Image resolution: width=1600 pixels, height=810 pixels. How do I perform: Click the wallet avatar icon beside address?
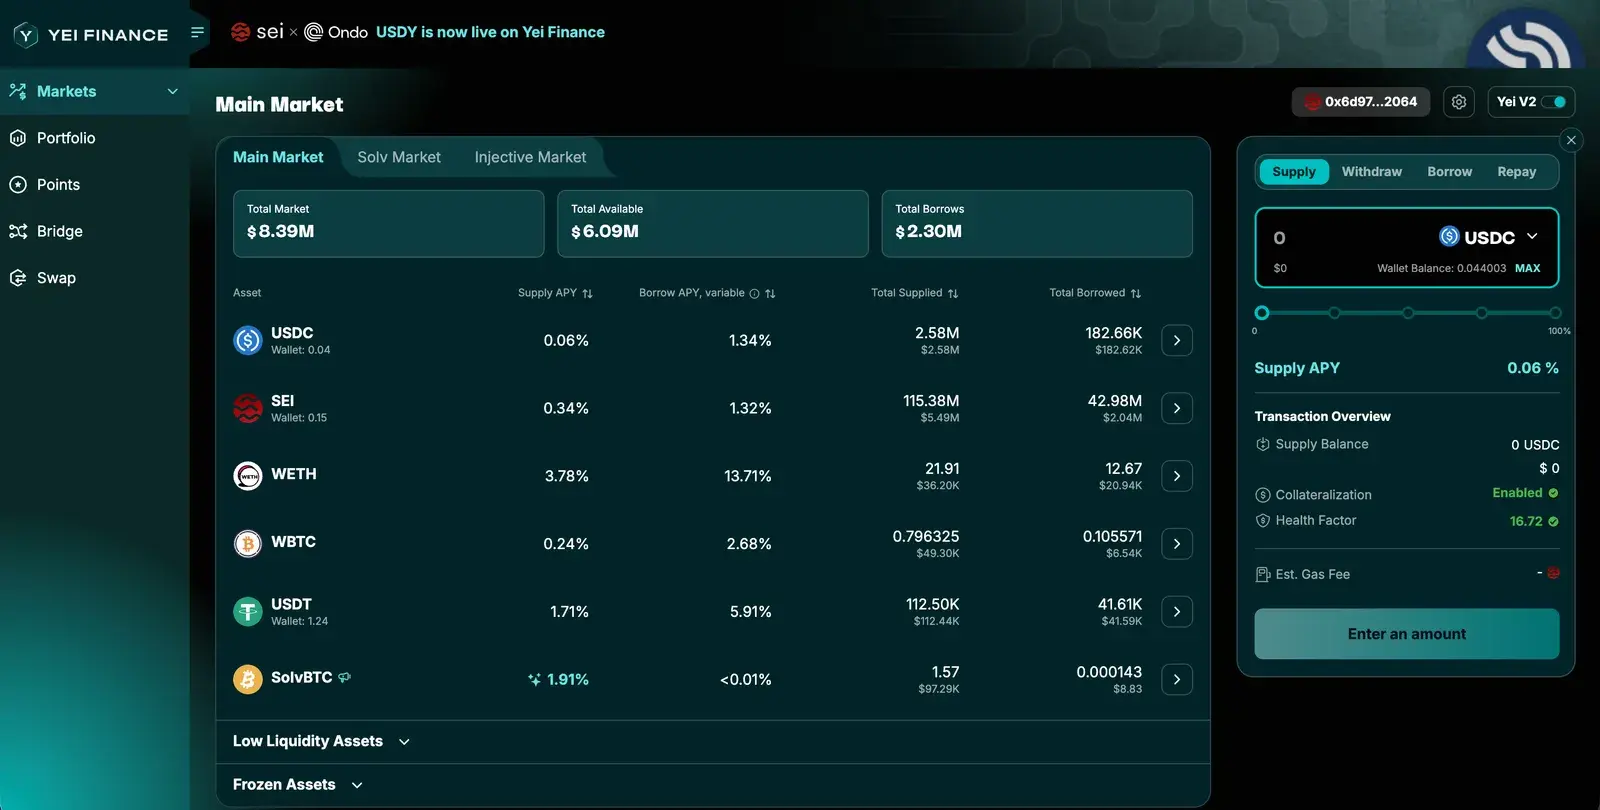tap(1312, 102)
